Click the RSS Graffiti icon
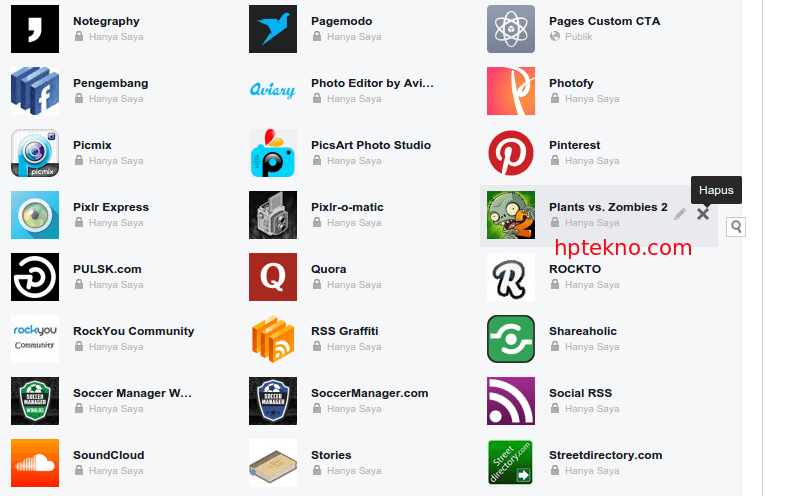The height and width of the screenshot is (496, 805). click(273, 339)
